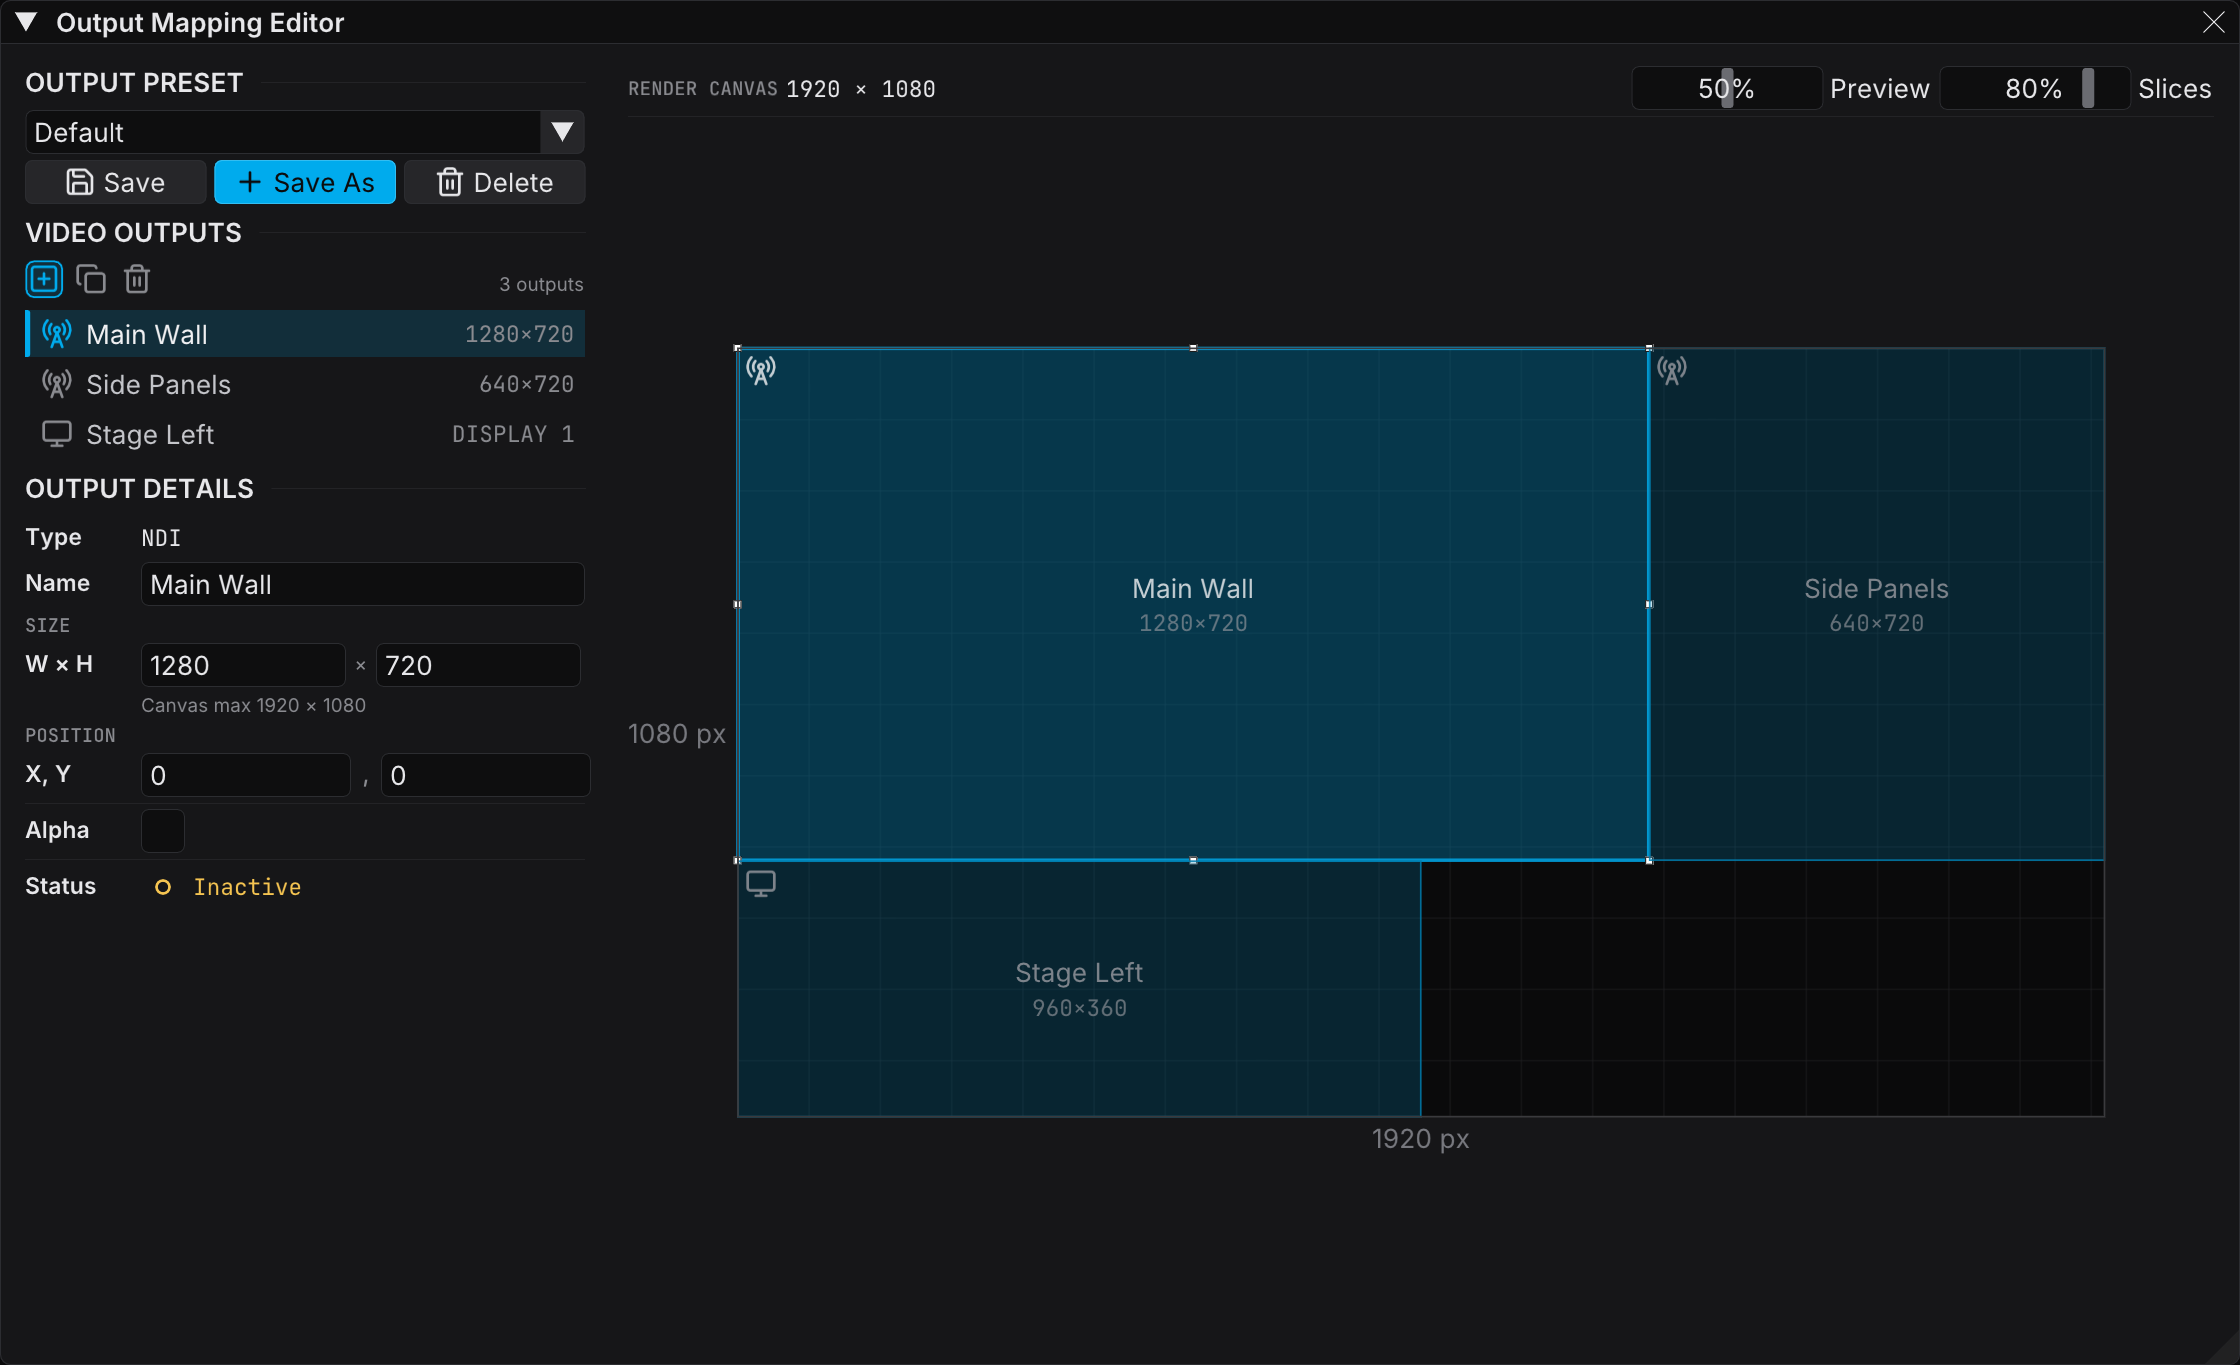Click the height field showing 720

click(478, 665)
